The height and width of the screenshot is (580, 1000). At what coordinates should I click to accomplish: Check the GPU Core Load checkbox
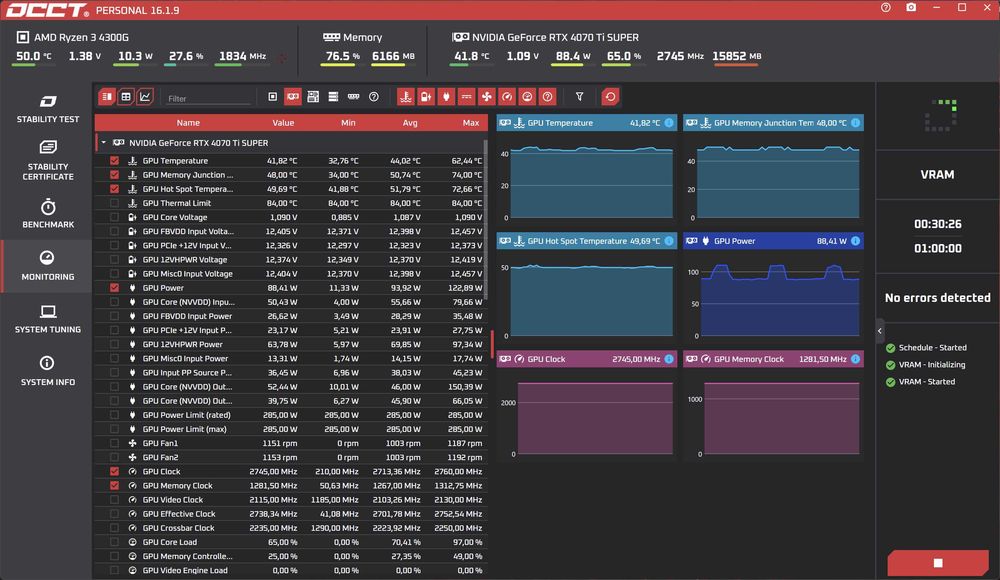(x=114, y=542)
